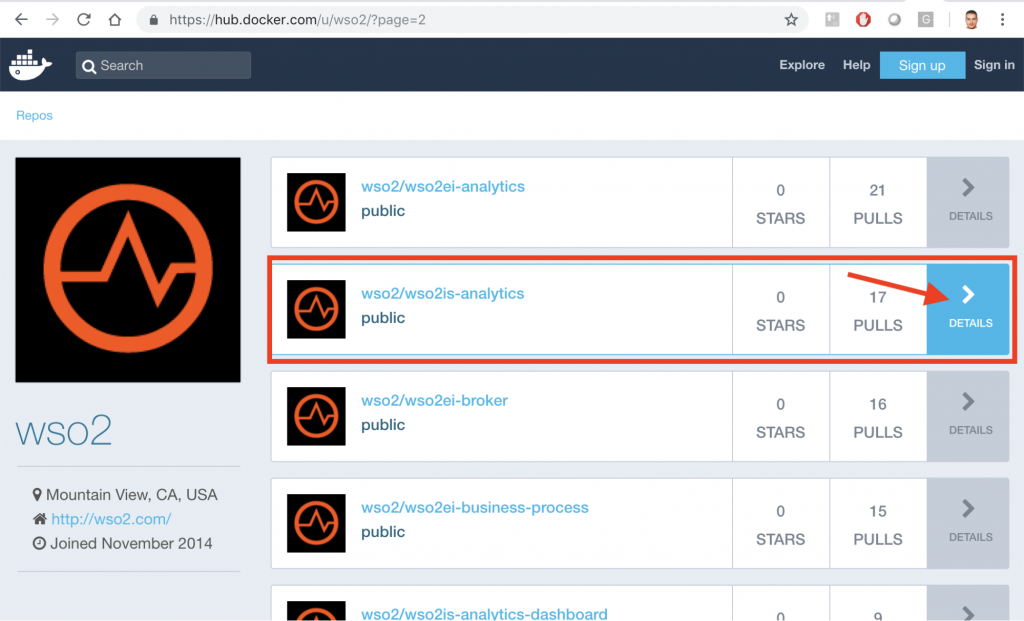Open details for wso2/wso2is-analytics
The width and height of the screenshot is (1024, 621).
968,308
